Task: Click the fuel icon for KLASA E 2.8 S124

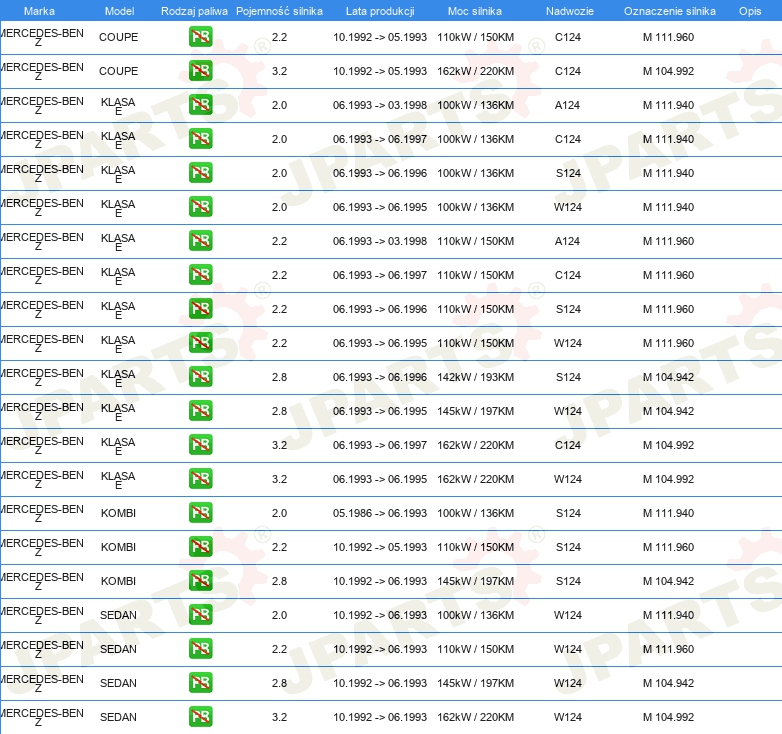Action: tap(200, 376)
